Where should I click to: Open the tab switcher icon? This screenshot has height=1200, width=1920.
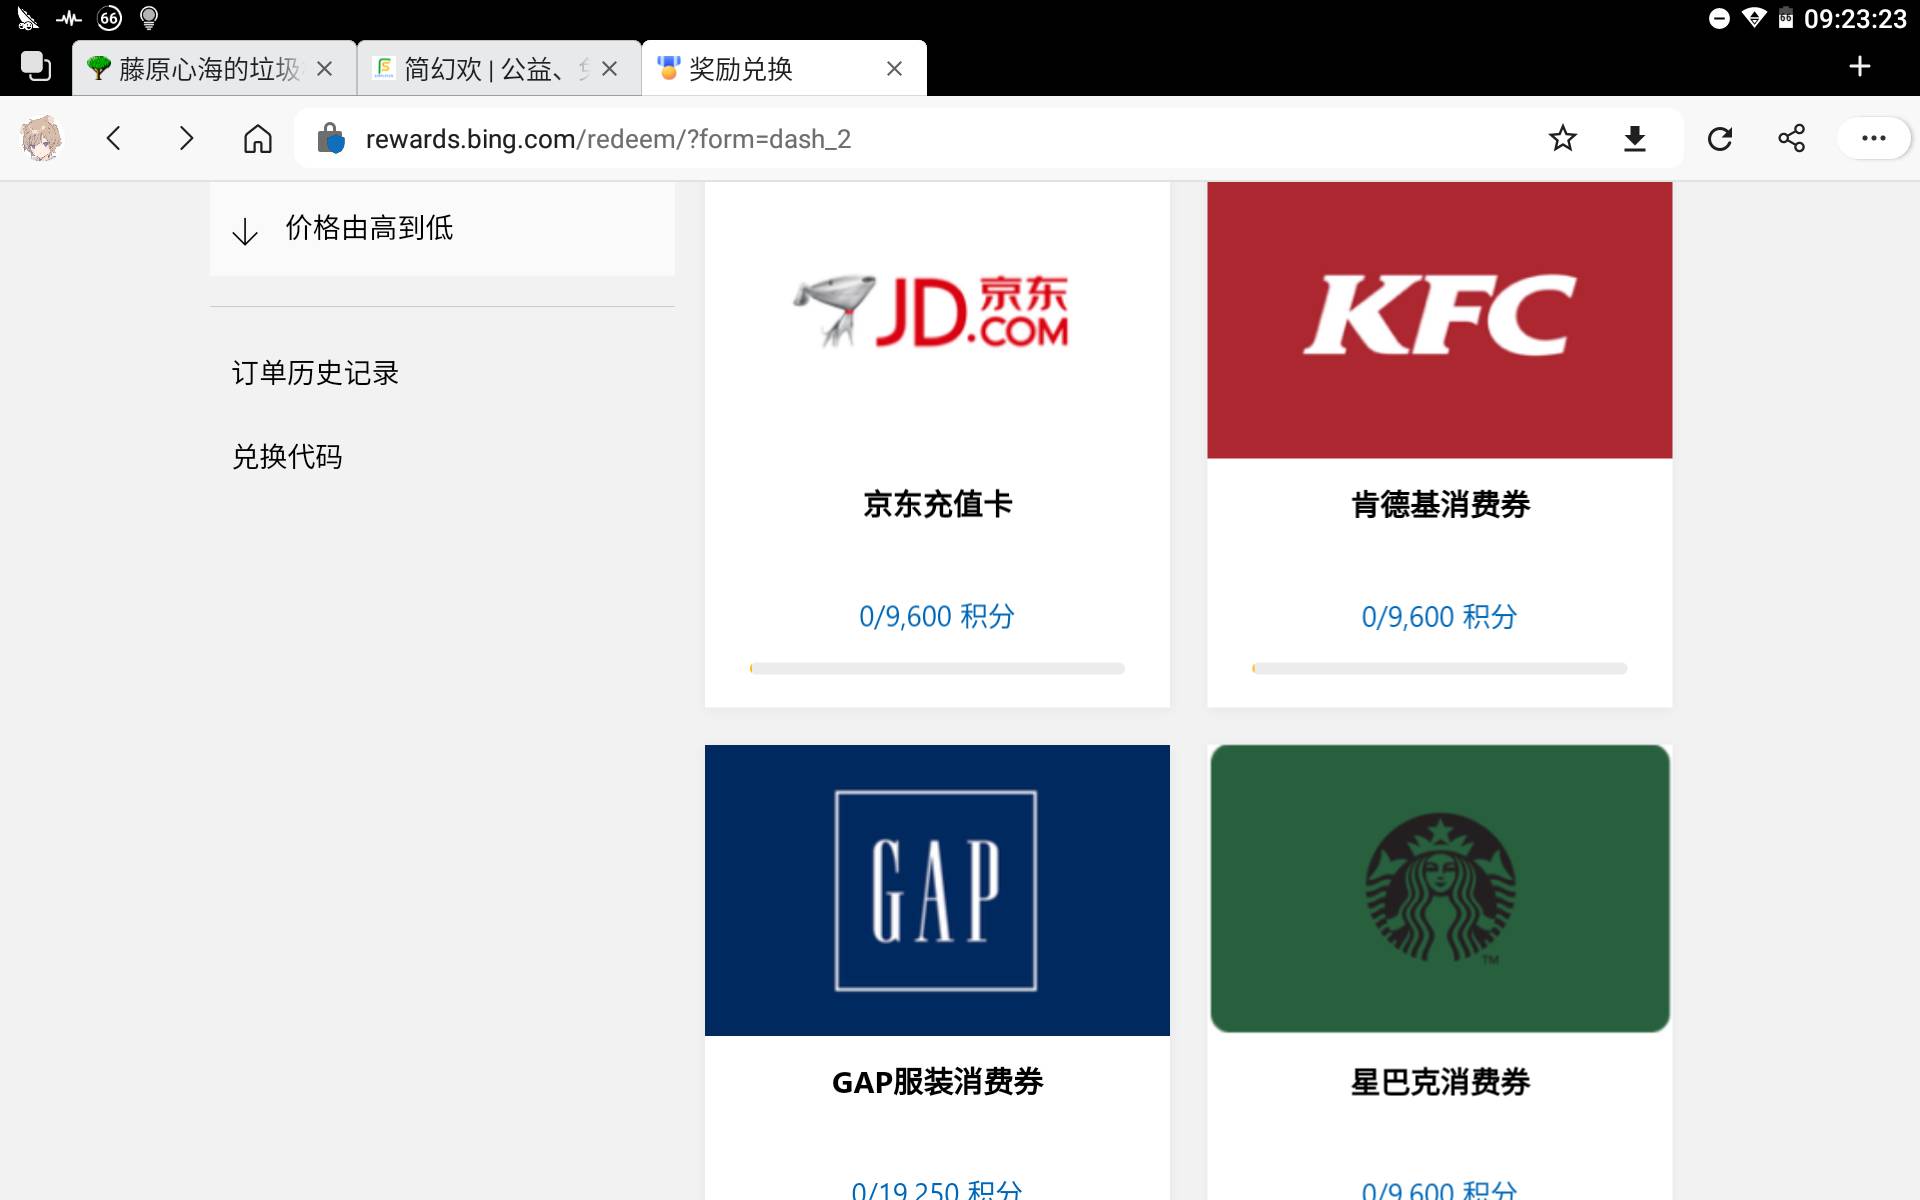pyautogui.click(x=36, y=67)
